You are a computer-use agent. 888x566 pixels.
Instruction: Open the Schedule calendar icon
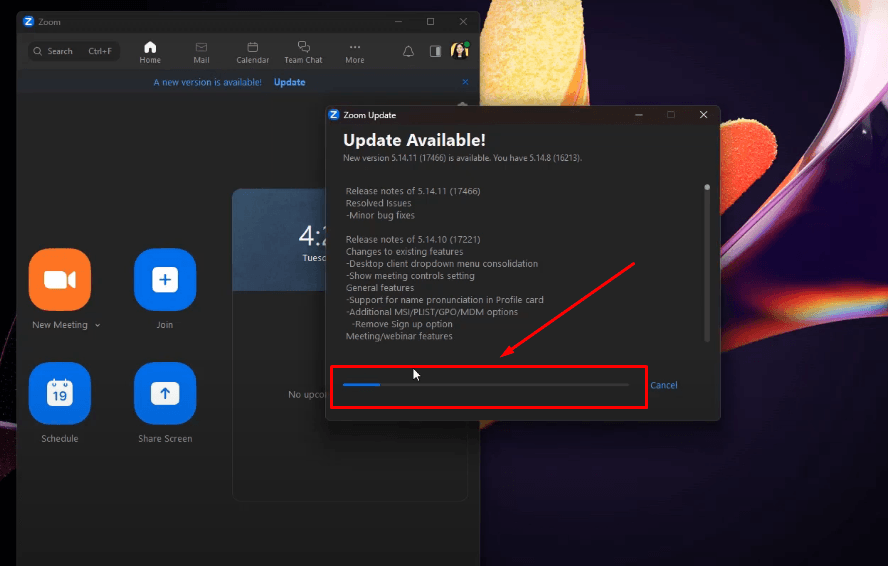[x=59, y=393]
